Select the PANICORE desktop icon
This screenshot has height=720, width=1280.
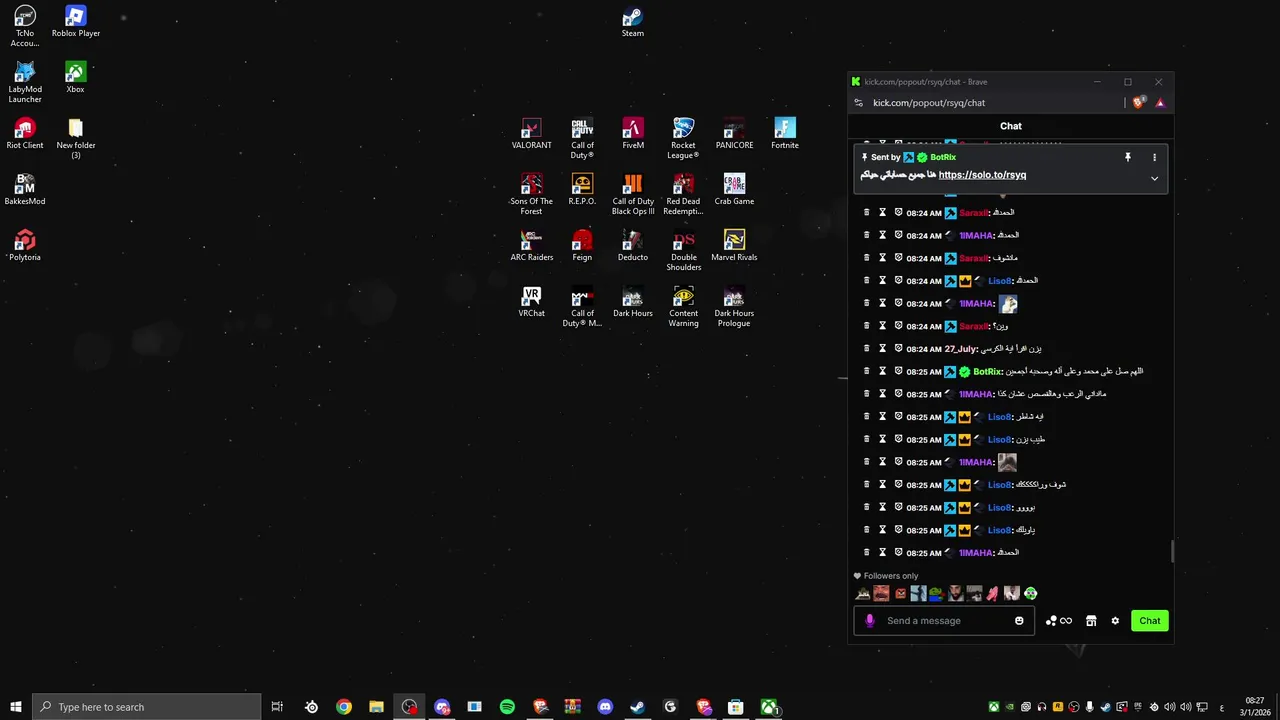(734, 134)
